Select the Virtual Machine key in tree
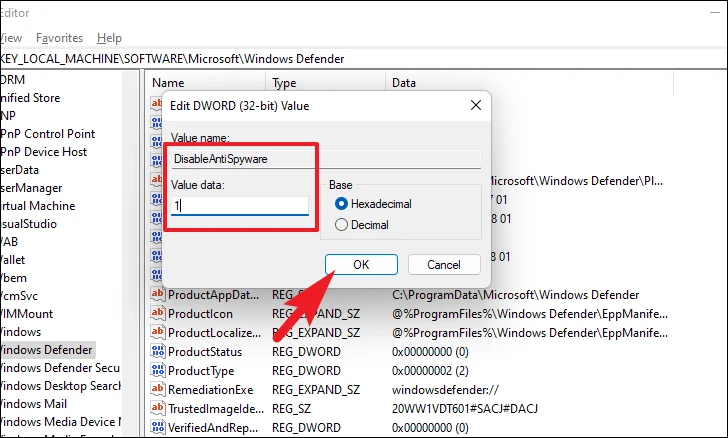The width and height of the screenshot is (728, 438). (38, 206)
